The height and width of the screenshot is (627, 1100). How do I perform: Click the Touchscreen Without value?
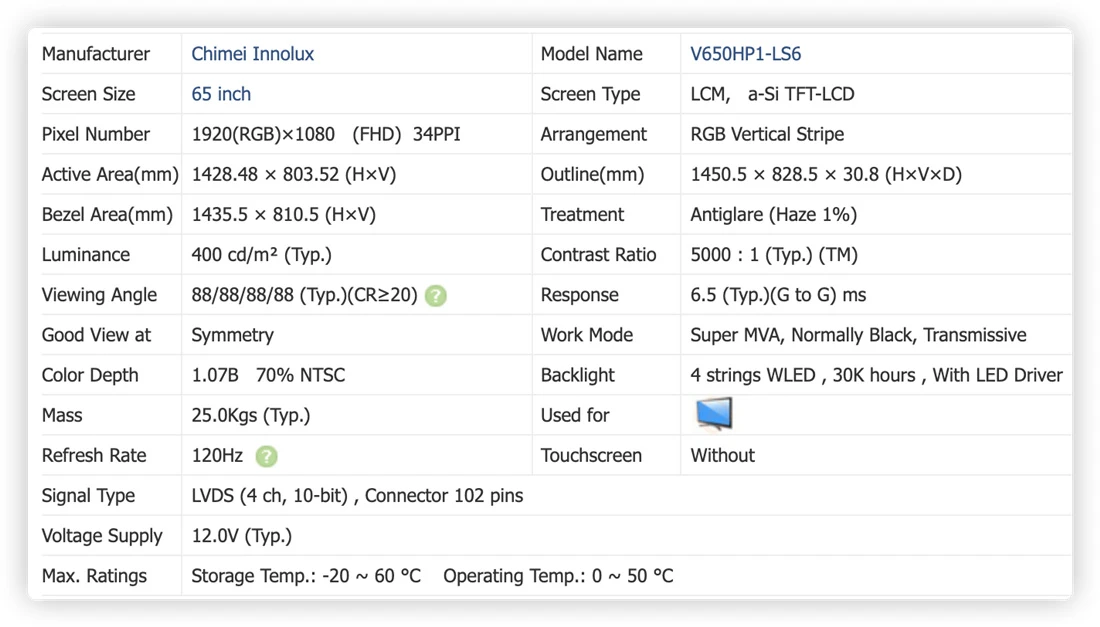[723, 455]
